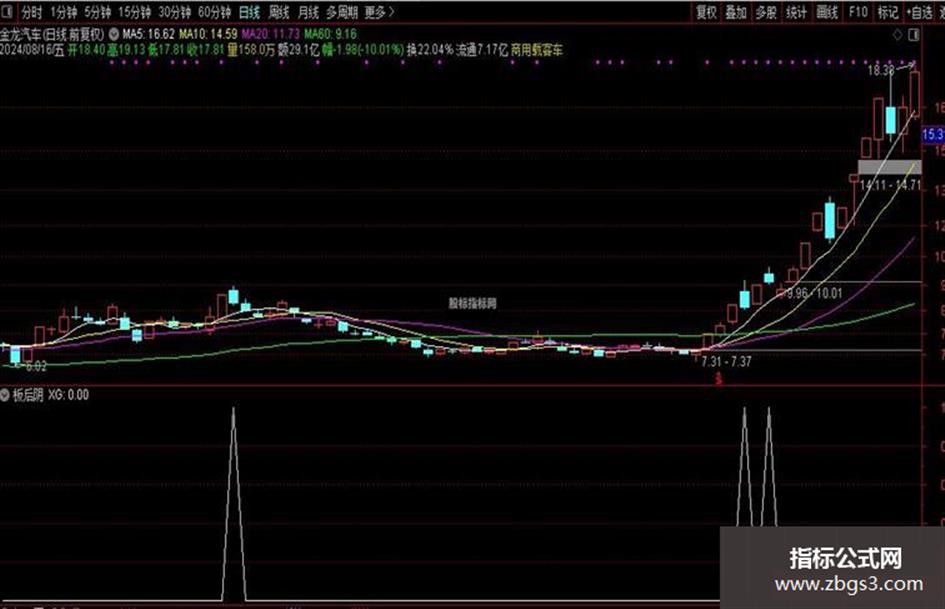Click the 18.38 high price annotation
The width and height of the screenshot is (945, 609).
coord(881,70)
